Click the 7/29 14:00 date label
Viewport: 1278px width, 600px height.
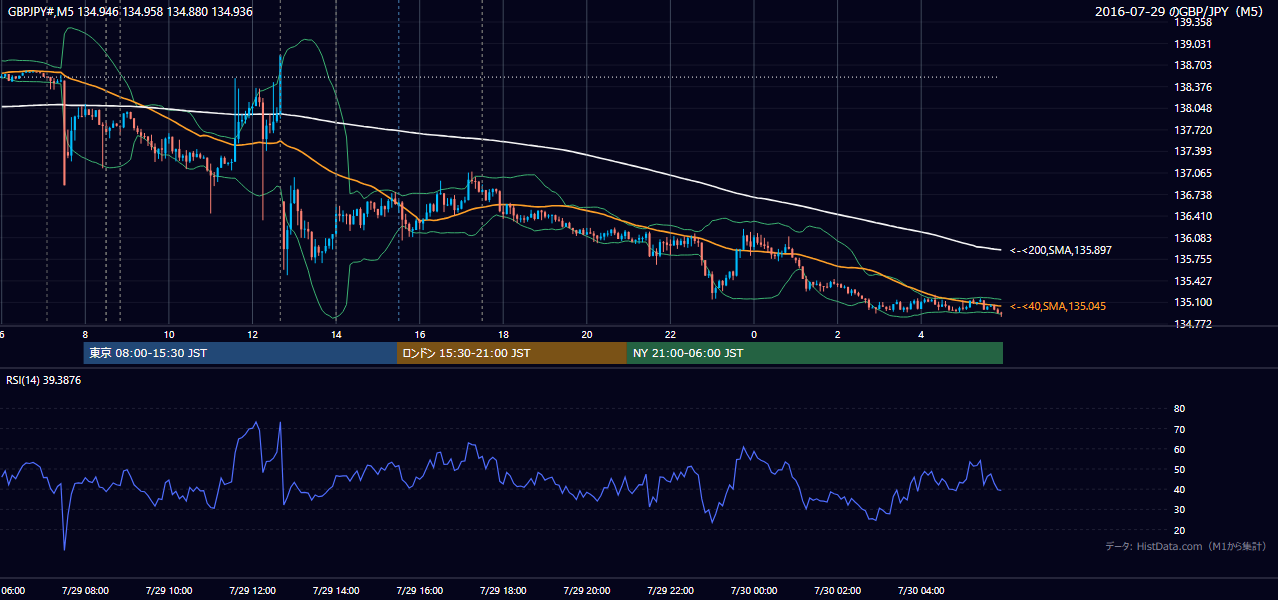[335, 591]
